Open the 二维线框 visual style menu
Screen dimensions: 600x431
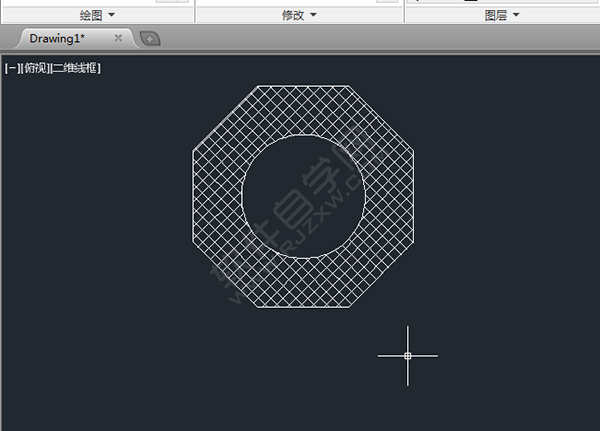click(75, 69)
